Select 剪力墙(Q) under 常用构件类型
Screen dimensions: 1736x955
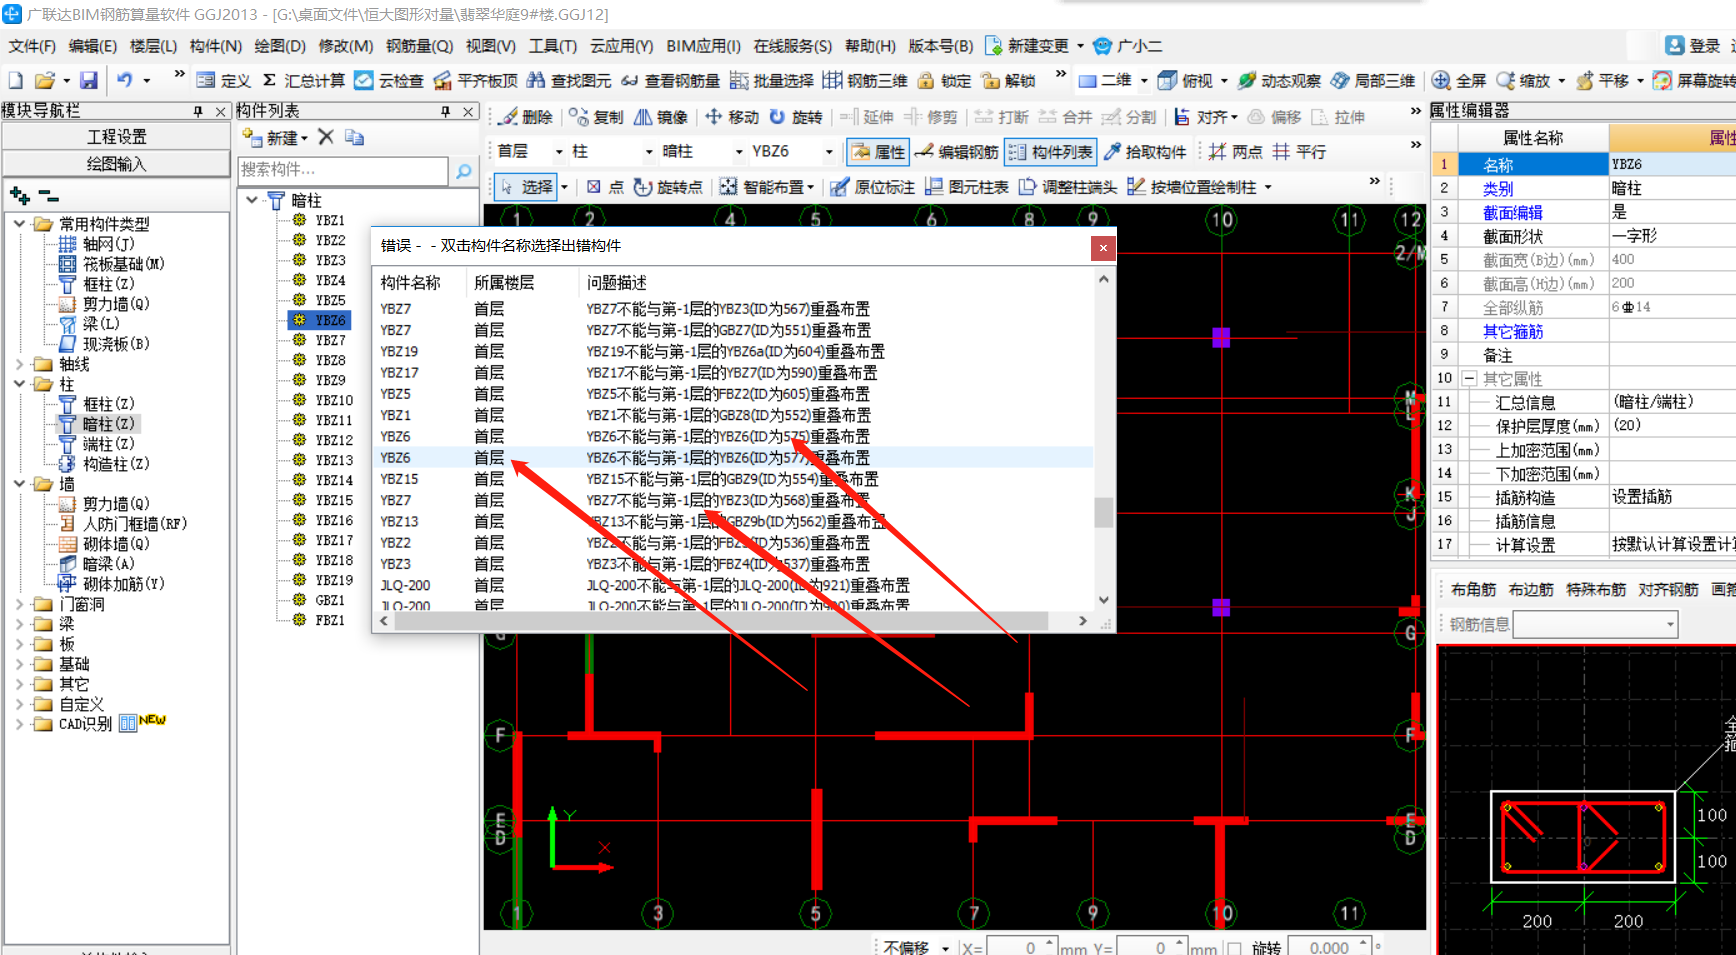(115, 304)
